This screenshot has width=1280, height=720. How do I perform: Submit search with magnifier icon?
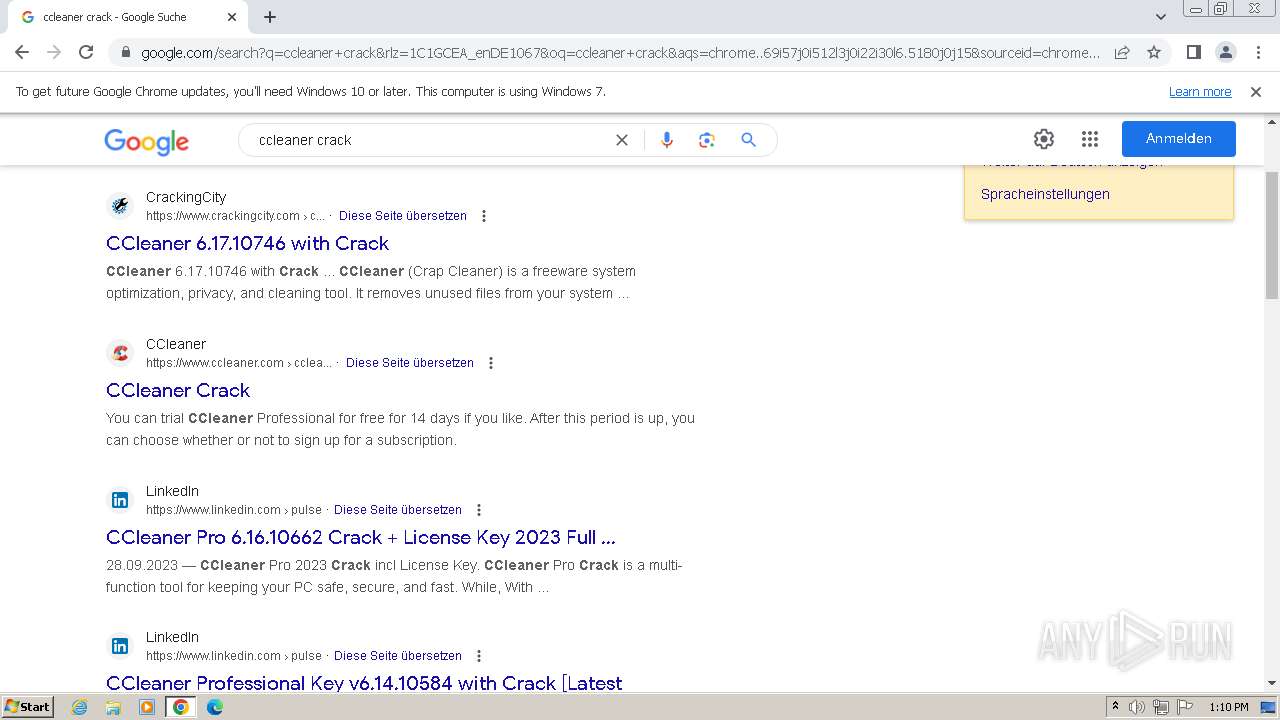[748, 140]
